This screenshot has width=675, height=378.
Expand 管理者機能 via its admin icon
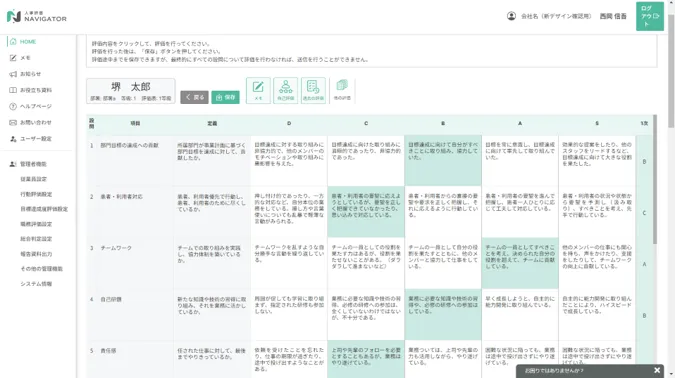click(x=13, y=164)
